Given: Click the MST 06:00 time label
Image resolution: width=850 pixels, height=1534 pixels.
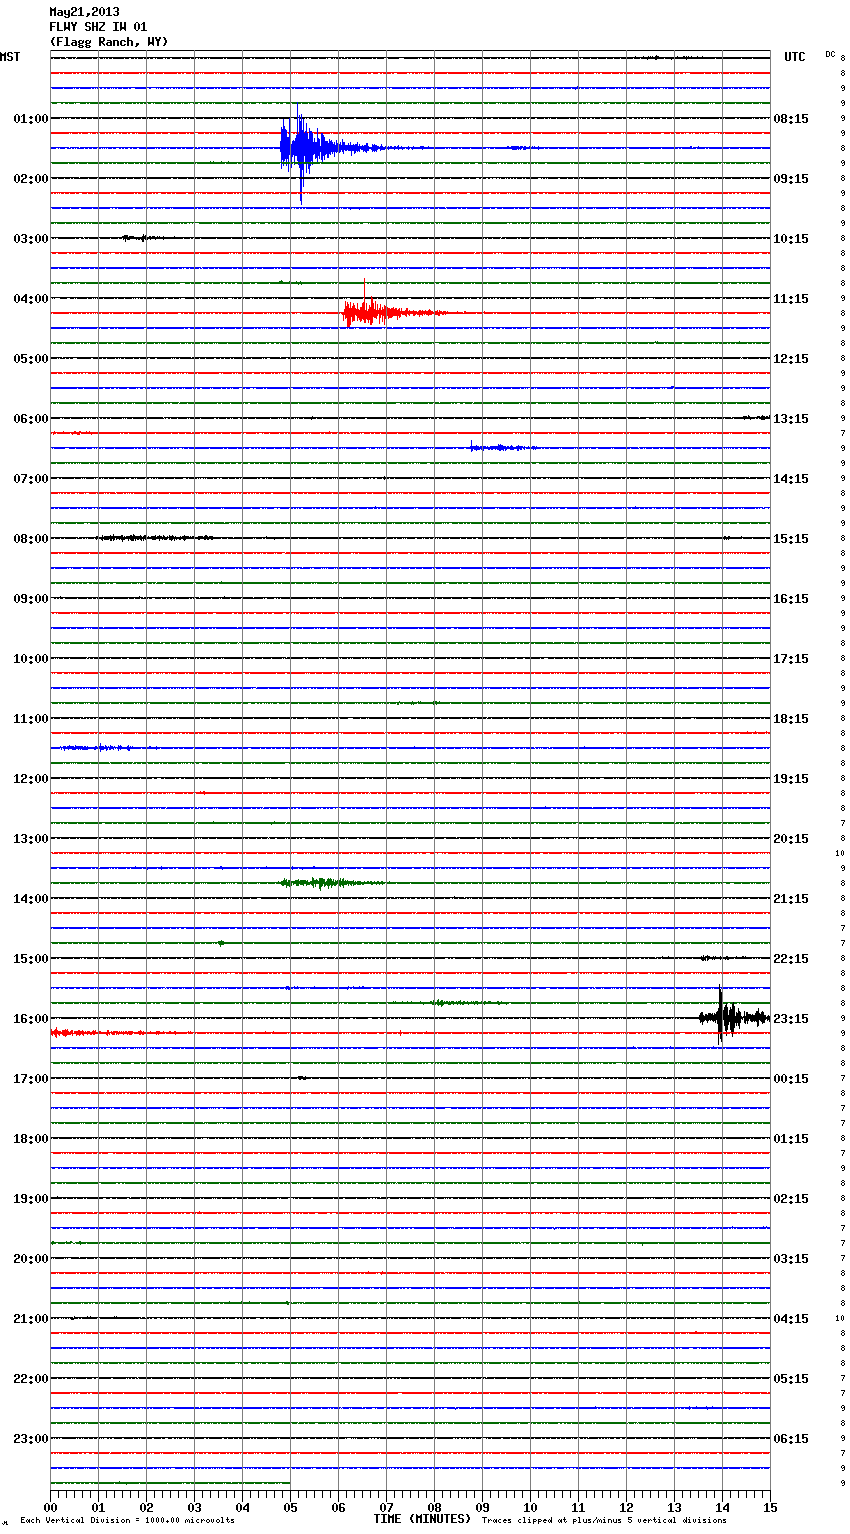Looking at the screenshot, I should 30,419.
